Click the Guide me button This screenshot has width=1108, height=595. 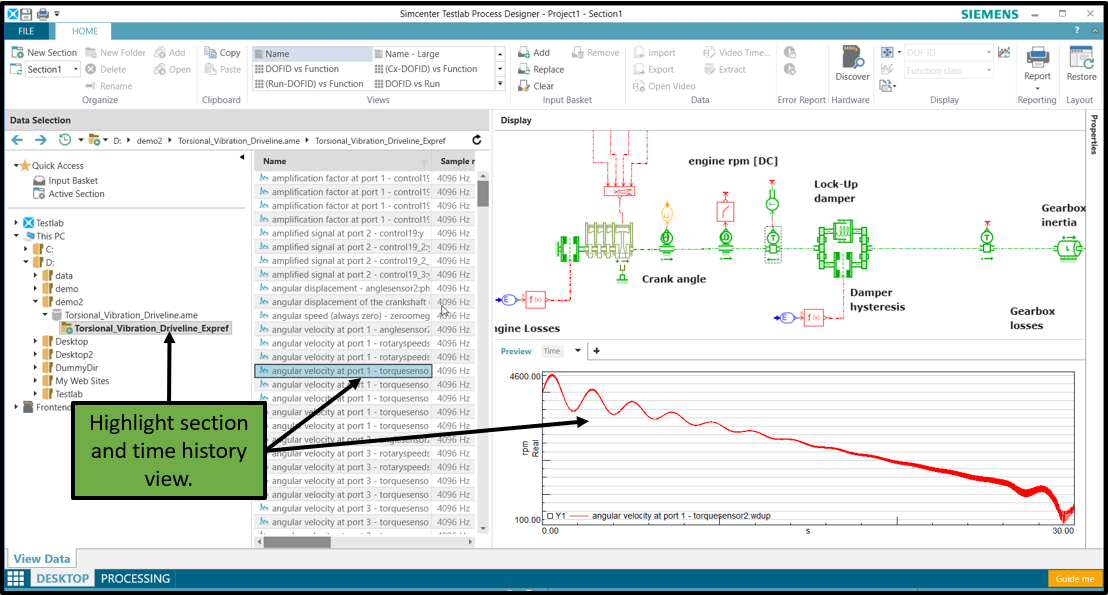tap(1075, 579)
